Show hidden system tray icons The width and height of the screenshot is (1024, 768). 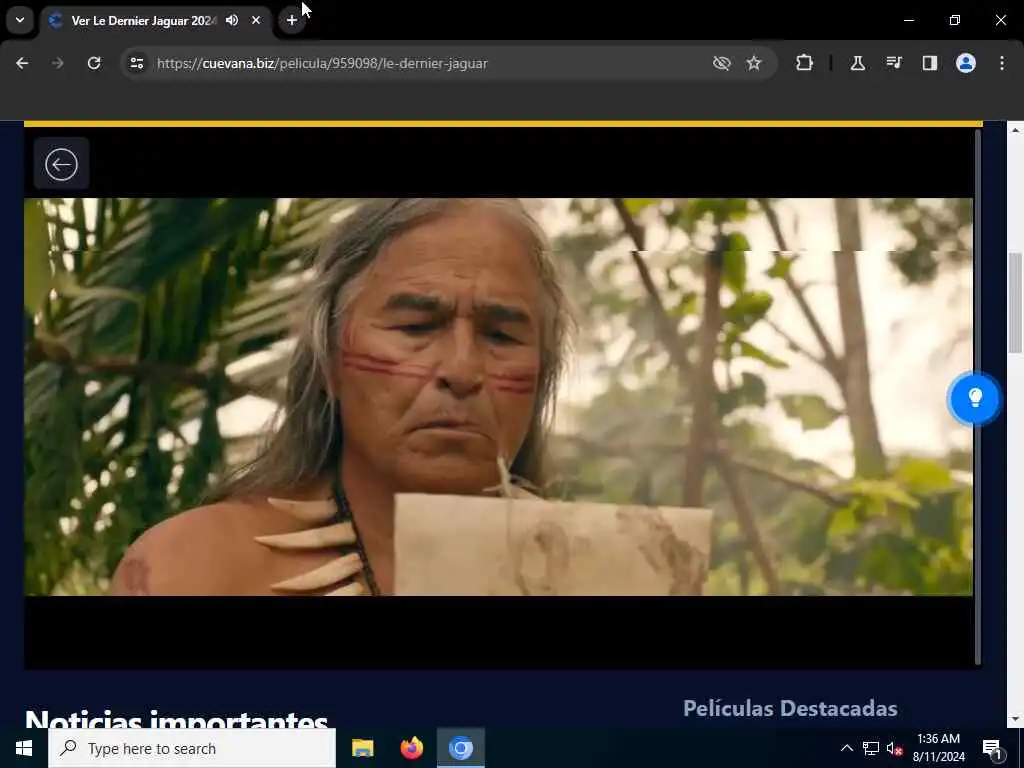pyautogui.click(x=846, y=748)
